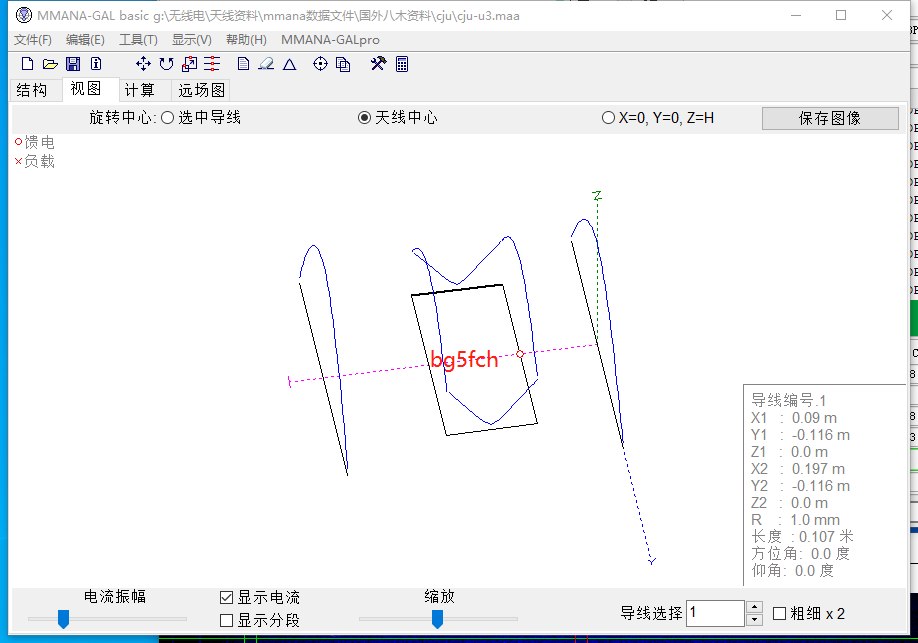Uncheck the 显示电流 checkbox
Image resolution: width=918 pixels, height=643 pixels.
tap(227, 597)
